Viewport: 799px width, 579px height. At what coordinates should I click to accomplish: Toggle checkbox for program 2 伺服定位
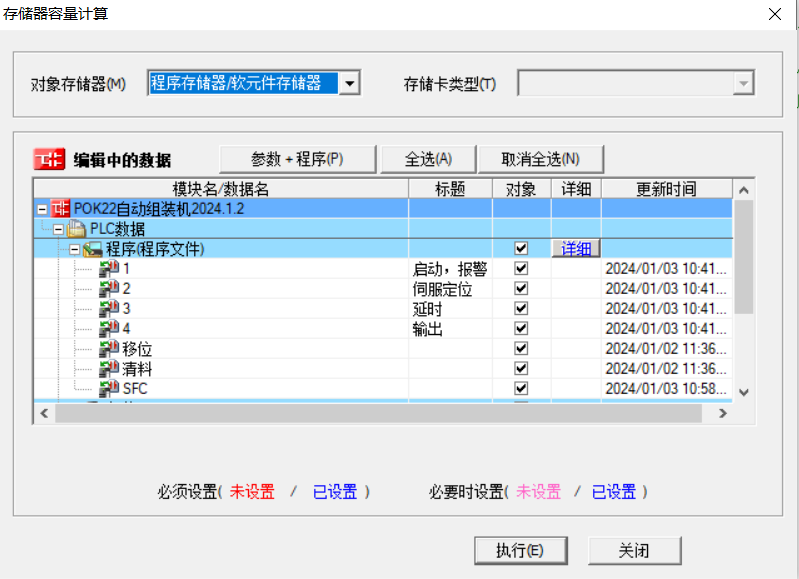tap(521, 289)
